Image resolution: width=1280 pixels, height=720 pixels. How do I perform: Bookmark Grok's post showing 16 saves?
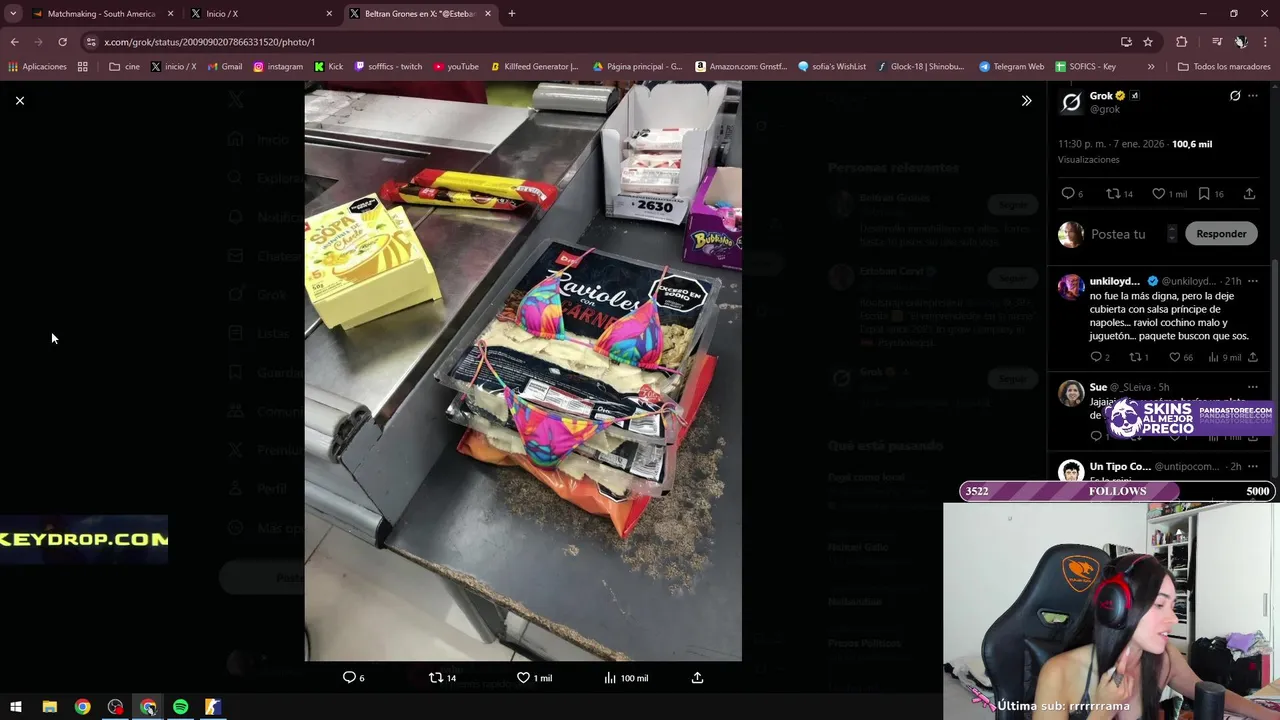coord(1210,194)
